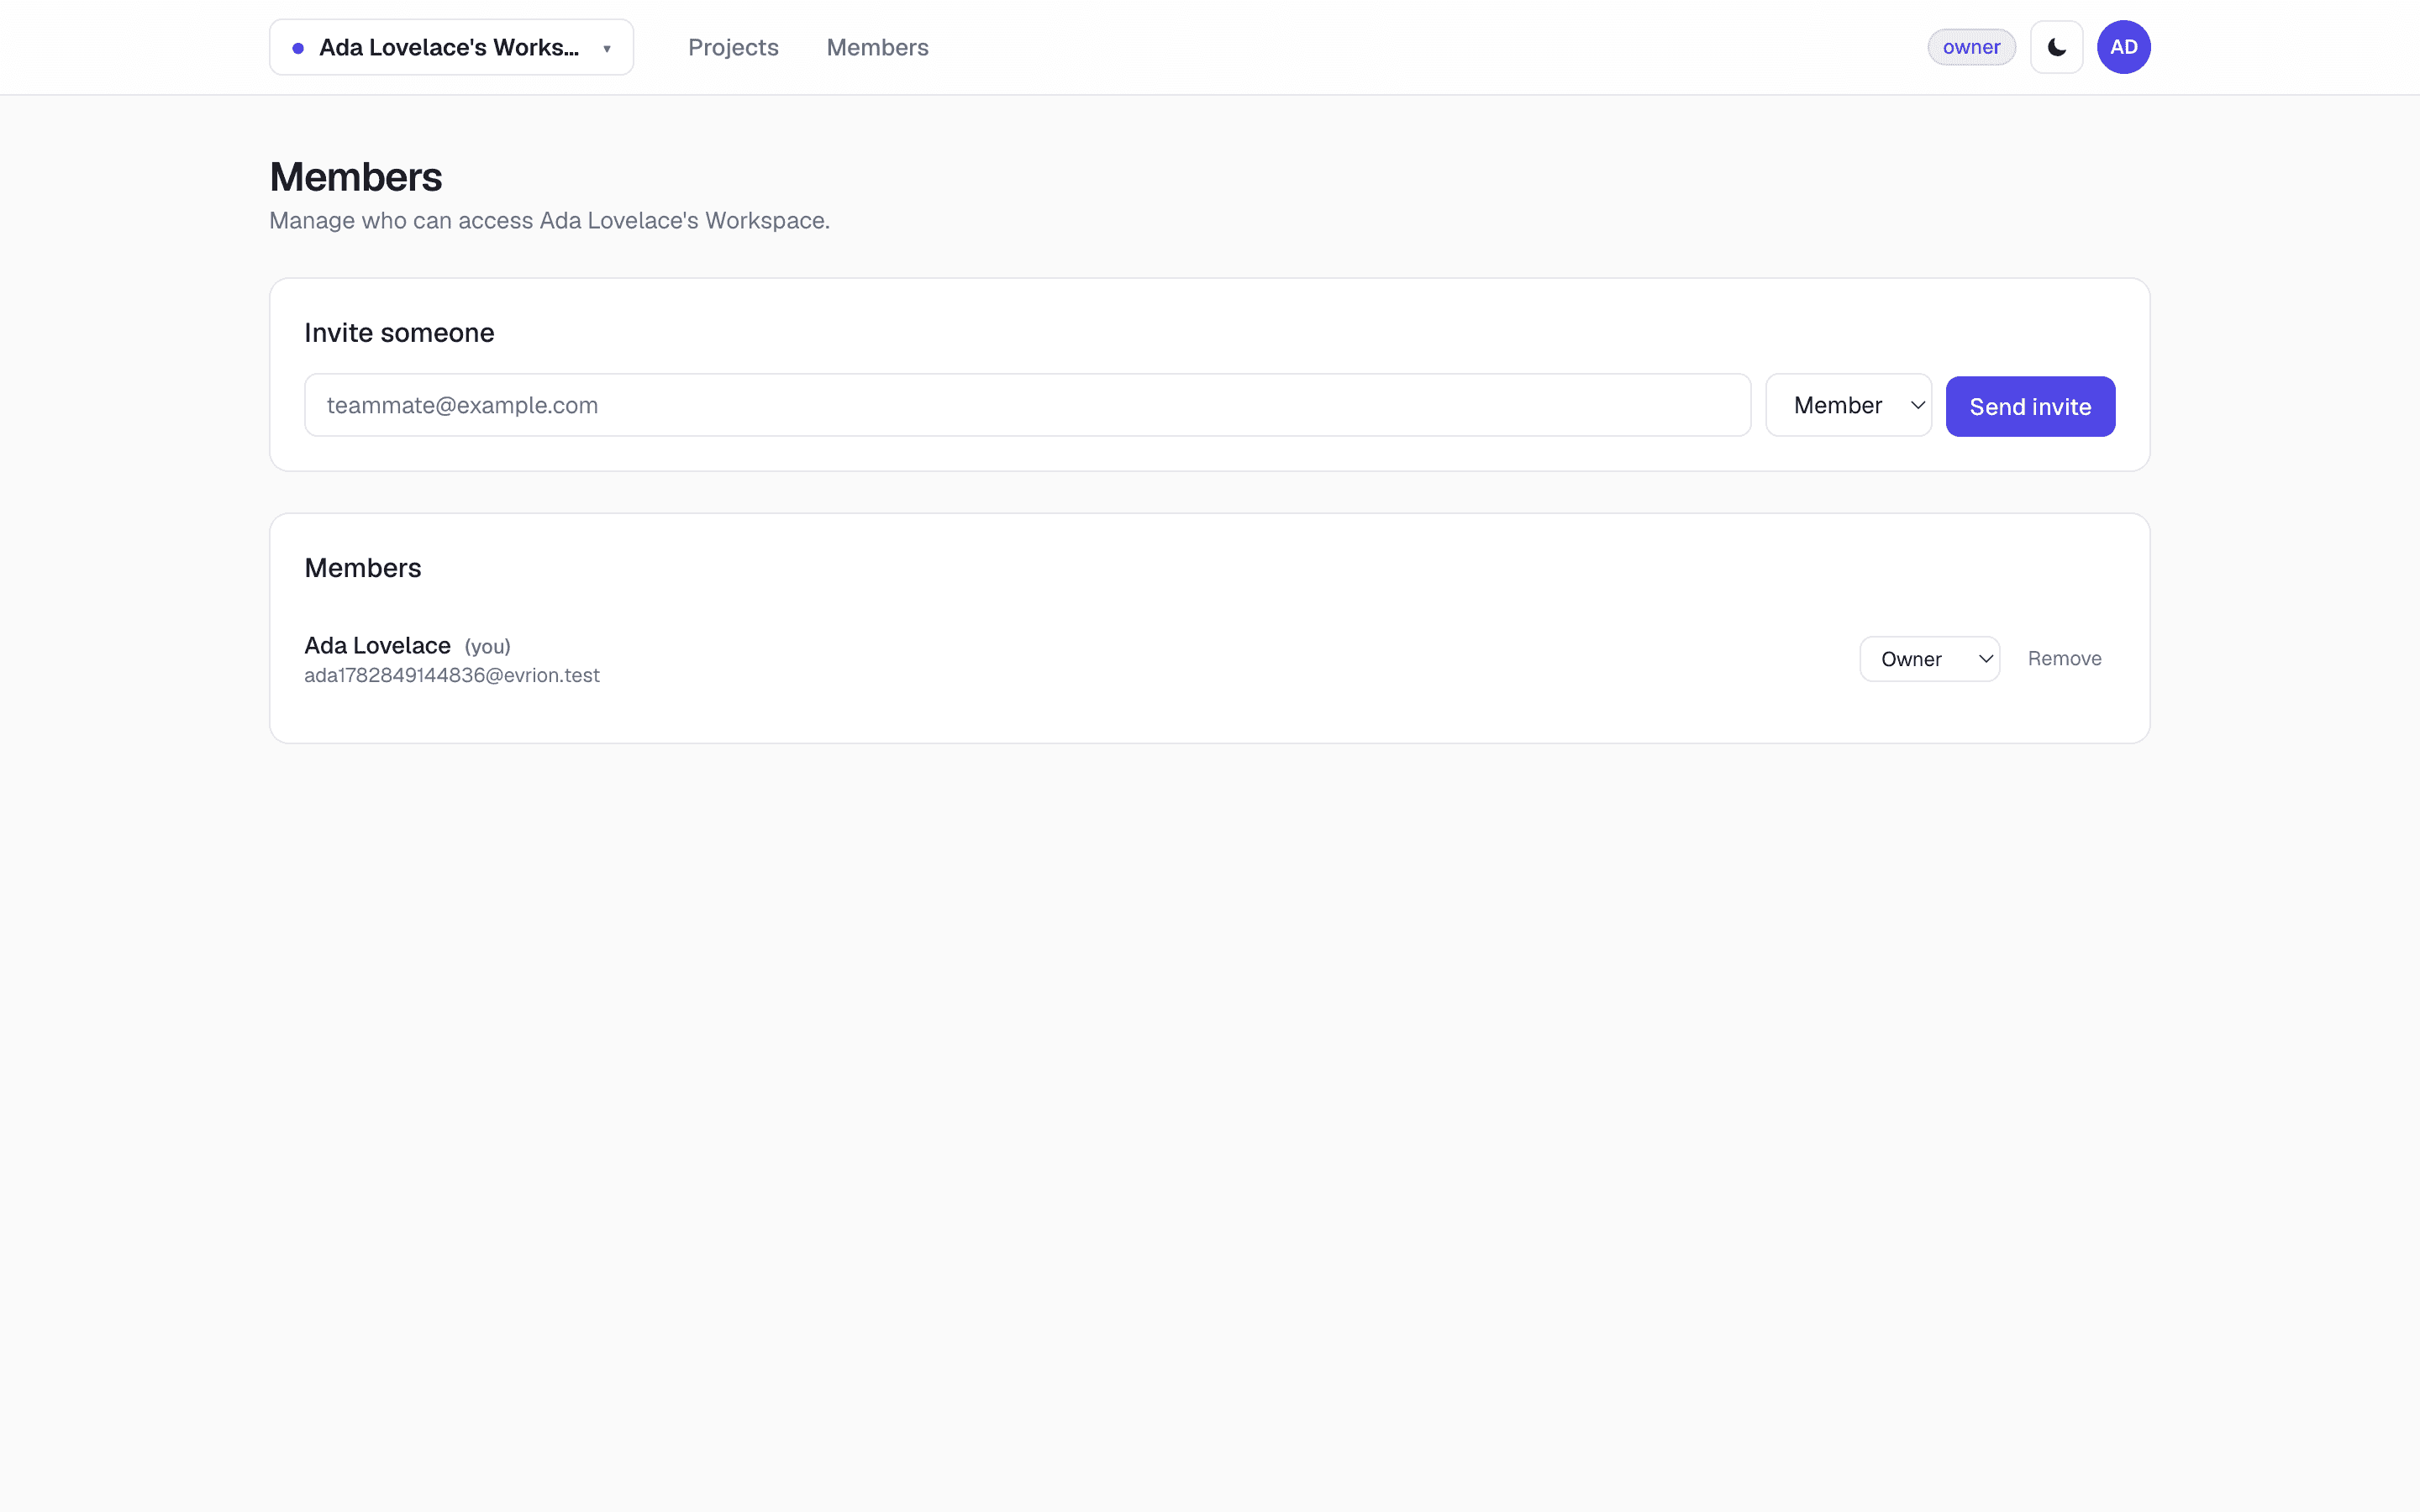The width and height of the screenshot is (2420, 1512).
Task: Switch to the Members nav tab
Action: (877, 47)
